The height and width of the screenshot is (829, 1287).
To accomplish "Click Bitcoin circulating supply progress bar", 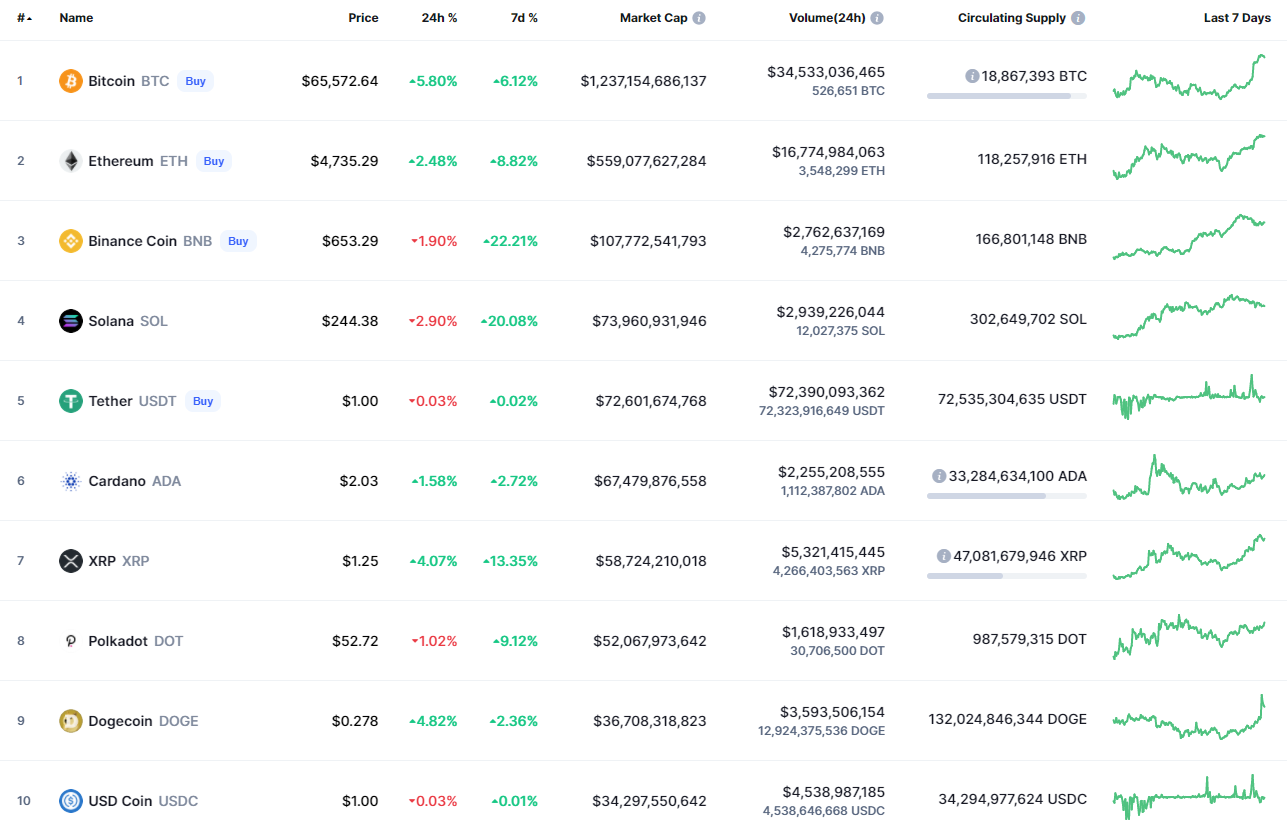I will 1007,96.
